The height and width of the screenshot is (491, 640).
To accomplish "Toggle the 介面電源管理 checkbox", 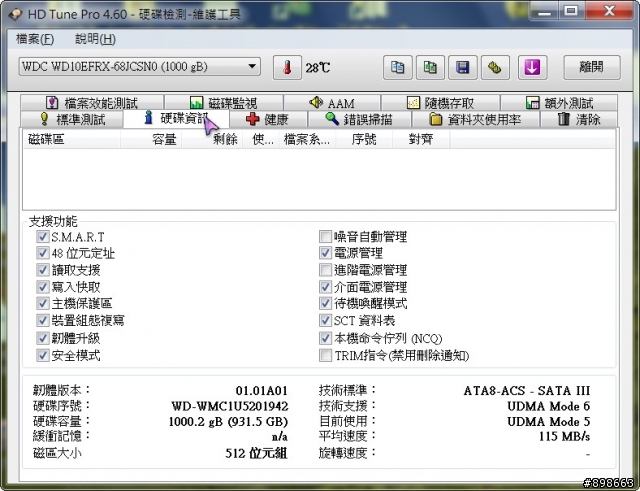I will click(325, 287).
